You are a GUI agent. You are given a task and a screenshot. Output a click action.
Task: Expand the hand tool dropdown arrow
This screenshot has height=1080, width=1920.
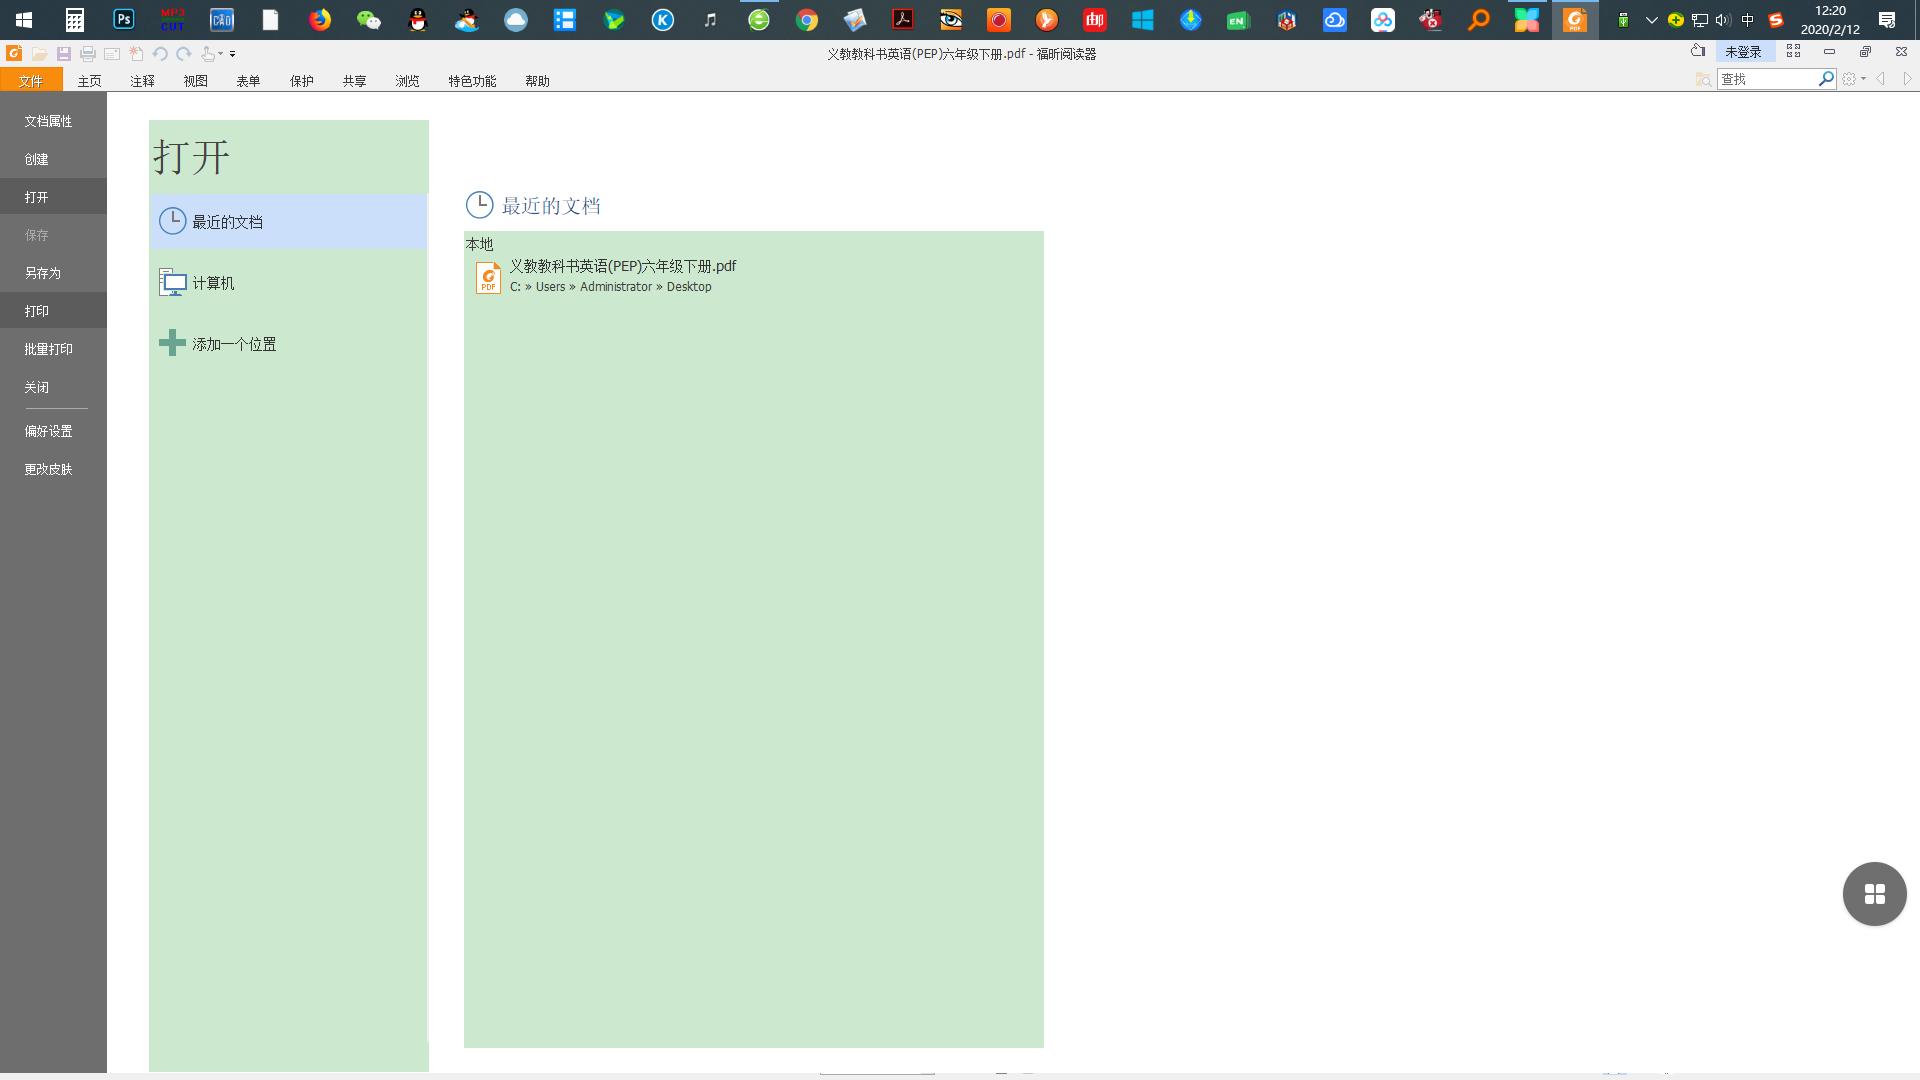point(221,54)
